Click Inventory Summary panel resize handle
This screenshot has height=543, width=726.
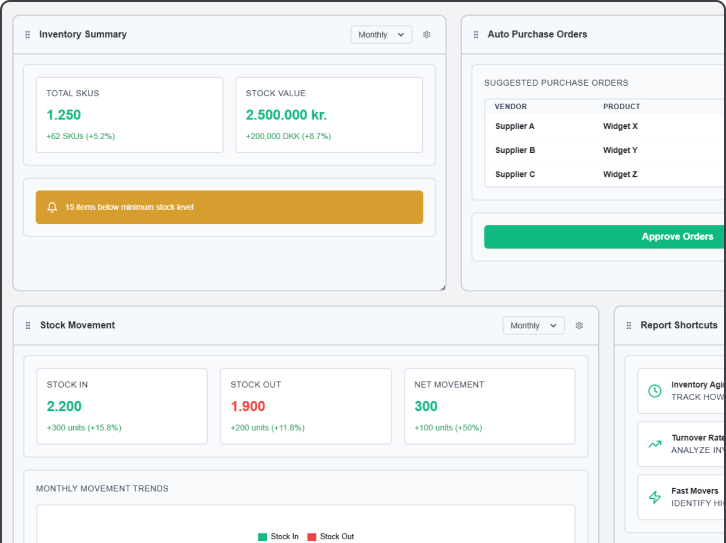click(x=442, y=287)
